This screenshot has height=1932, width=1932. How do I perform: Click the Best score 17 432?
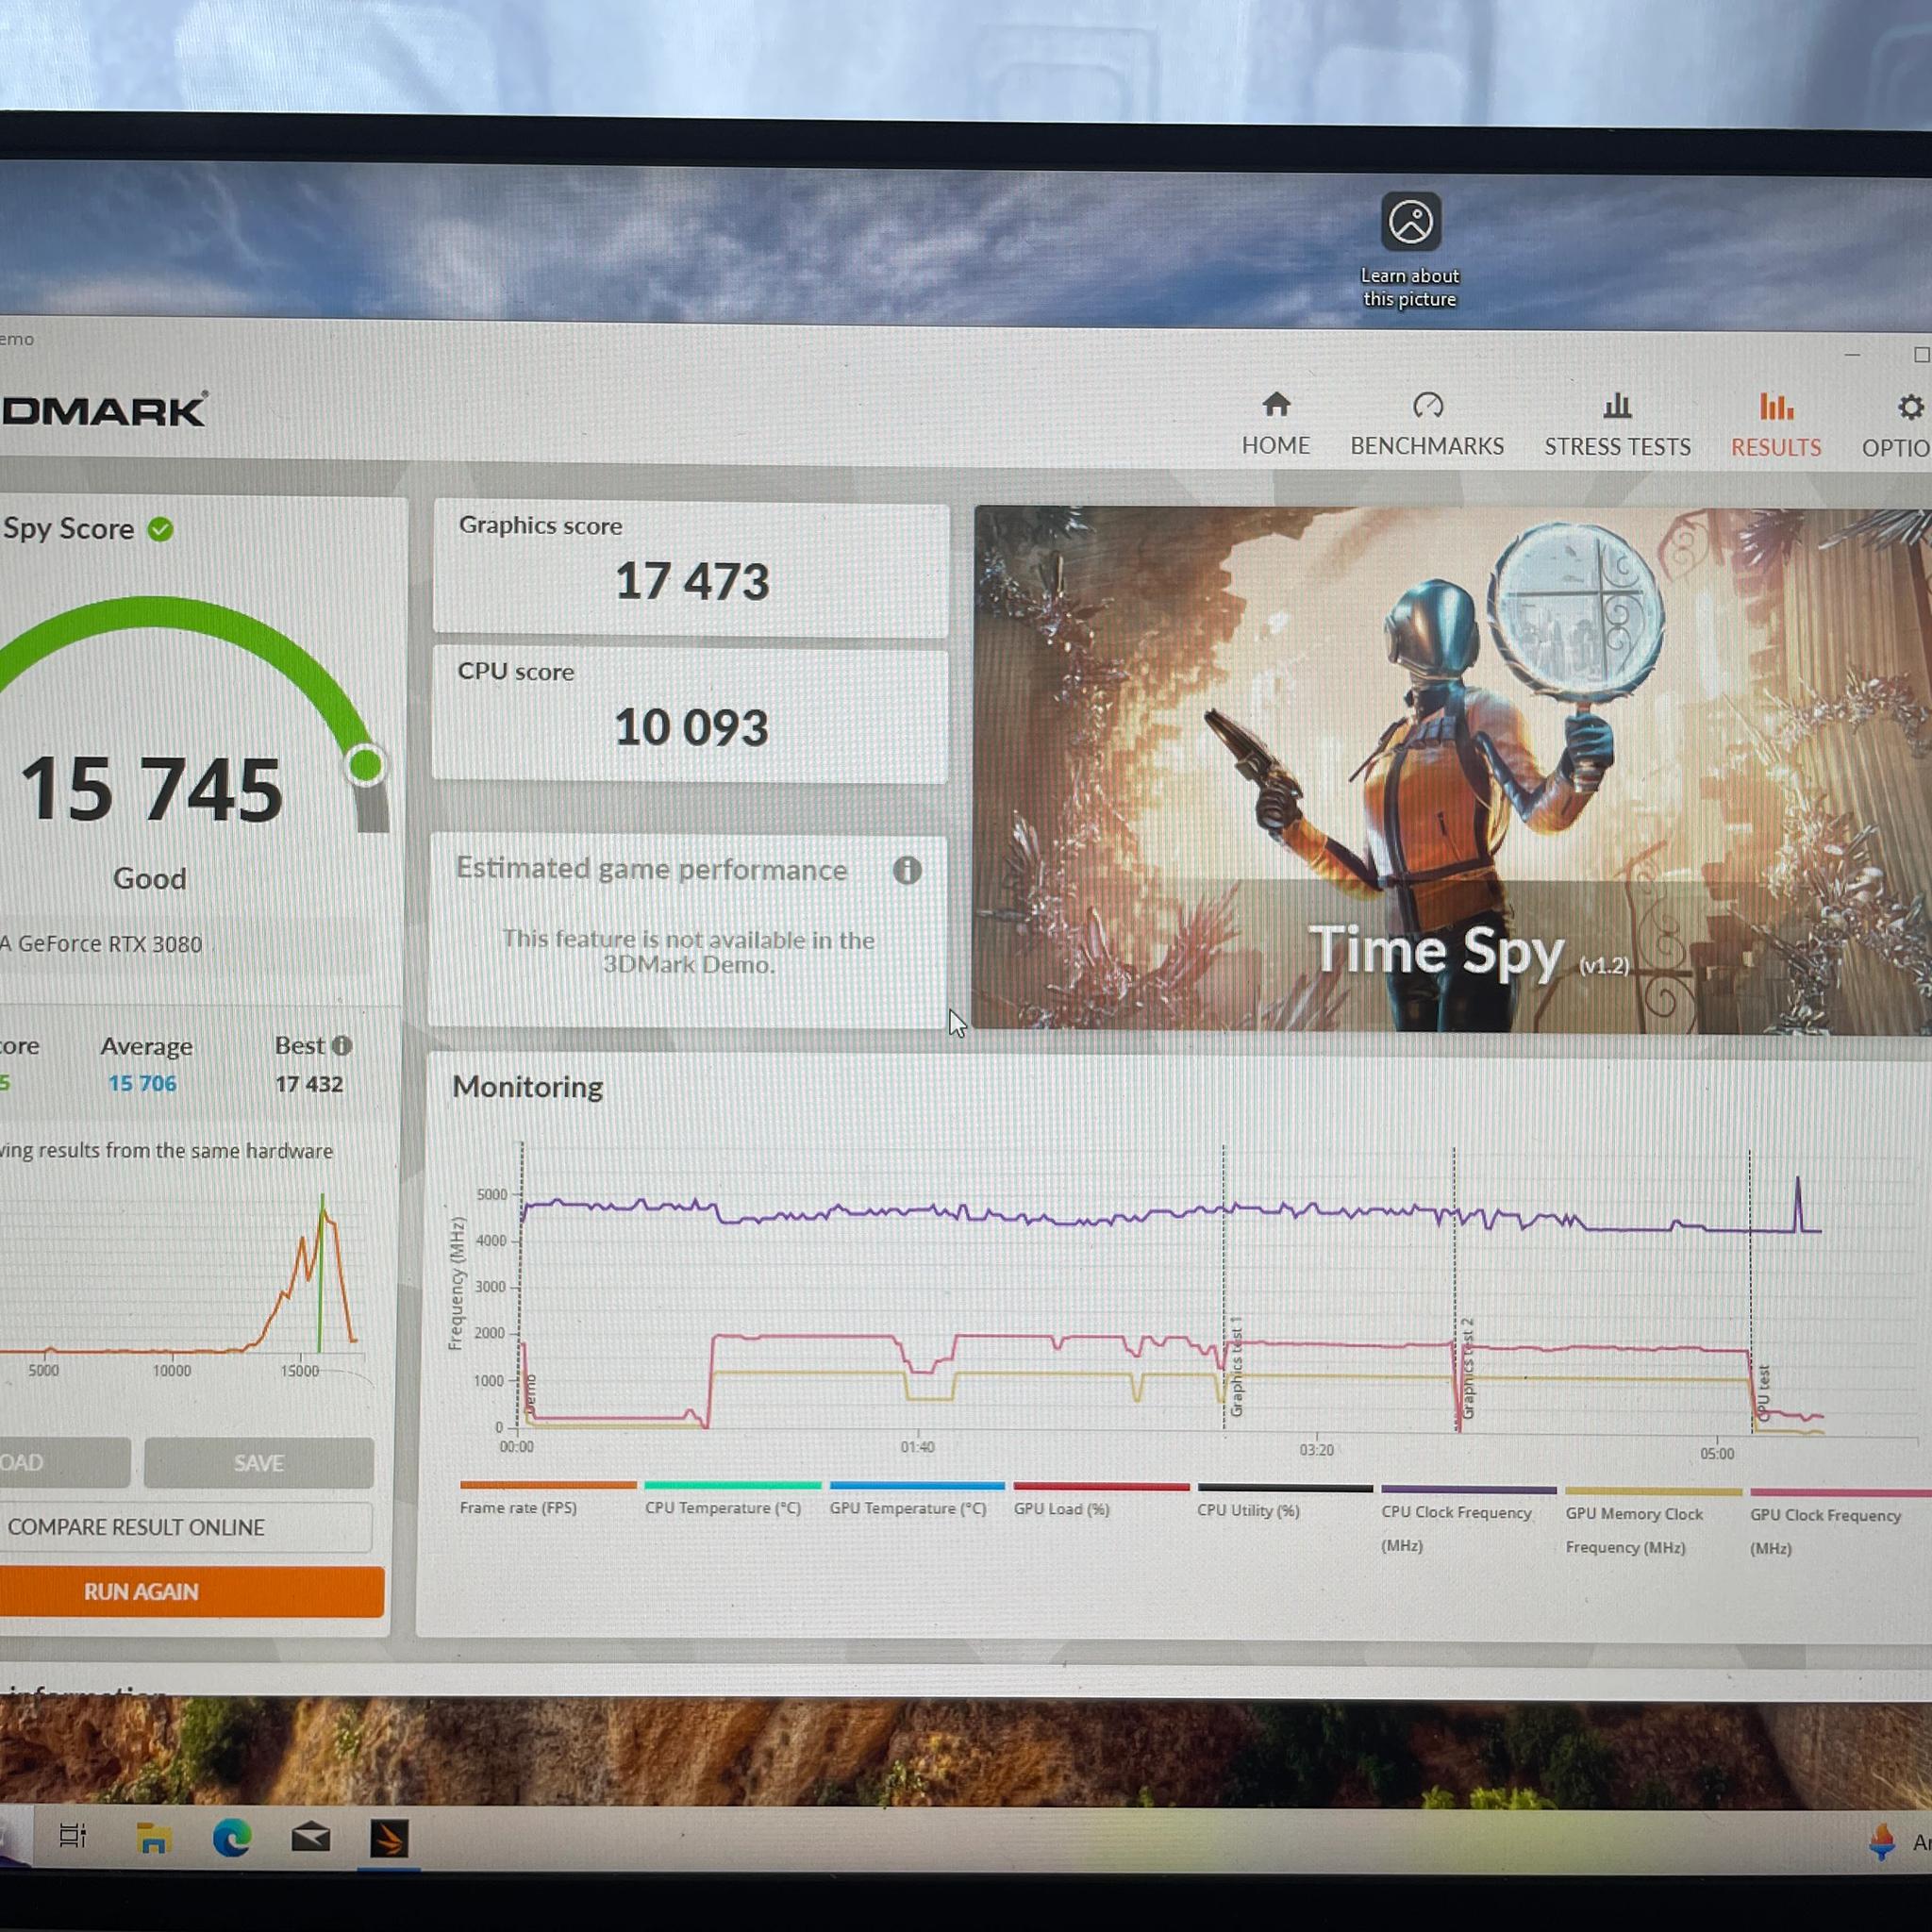coord(309,1084)
